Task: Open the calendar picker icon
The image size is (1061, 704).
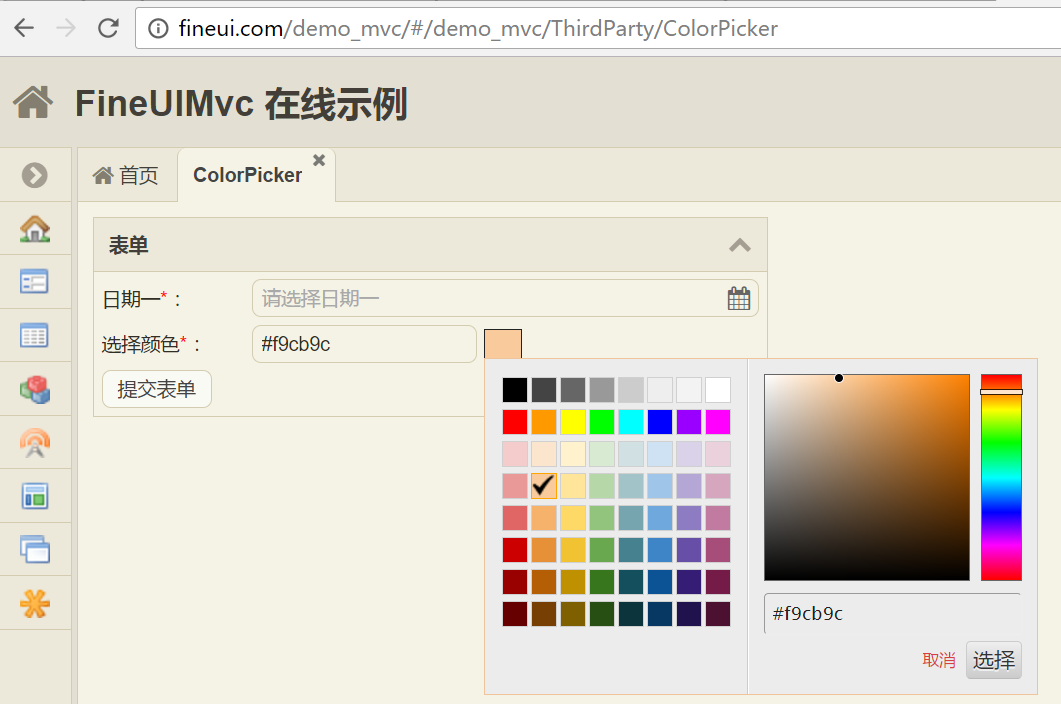Action: point(738,299)
